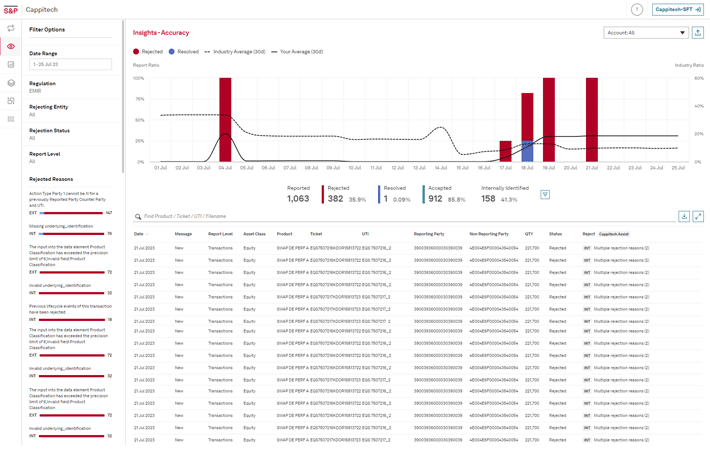The image size is (710, 450).
Task: Click the Cappitech-SFT sign-out button
Action: pos(677,10)
